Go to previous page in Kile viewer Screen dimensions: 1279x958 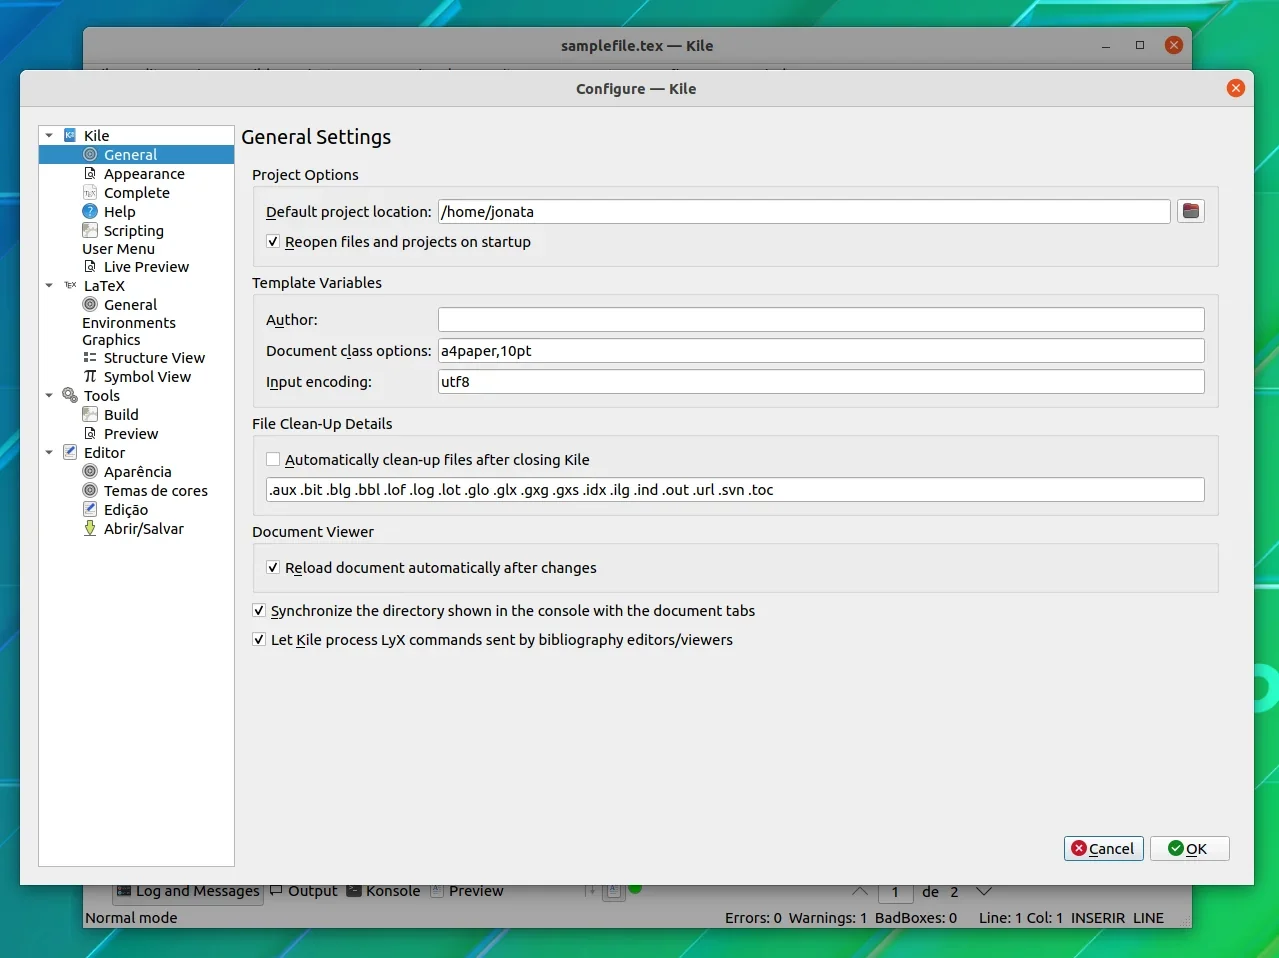point(860,891)
